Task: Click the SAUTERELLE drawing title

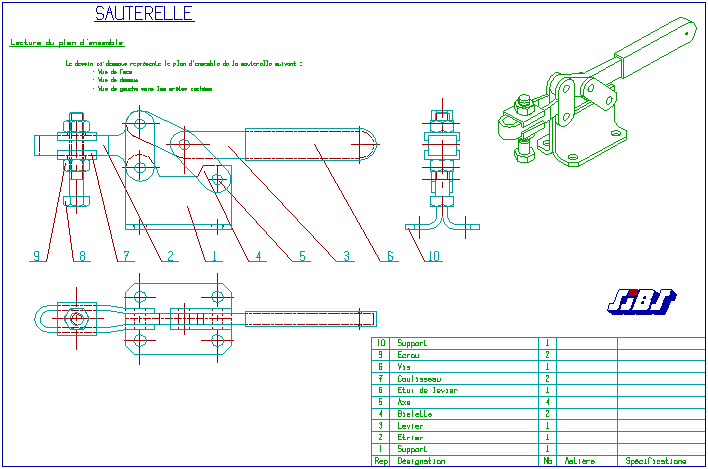Action: click(144, 14)
